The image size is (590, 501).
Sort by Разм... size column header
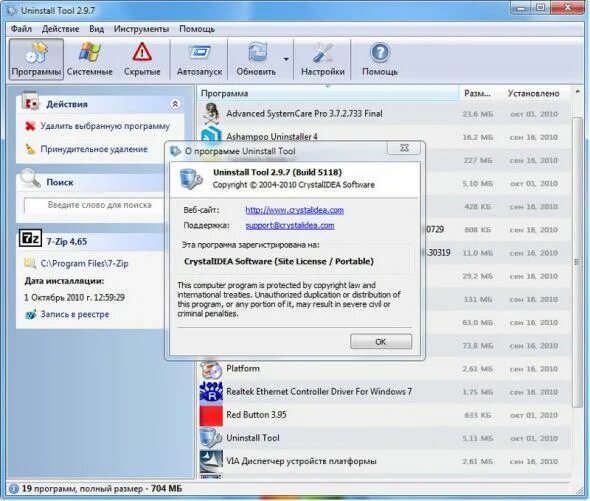477,93
